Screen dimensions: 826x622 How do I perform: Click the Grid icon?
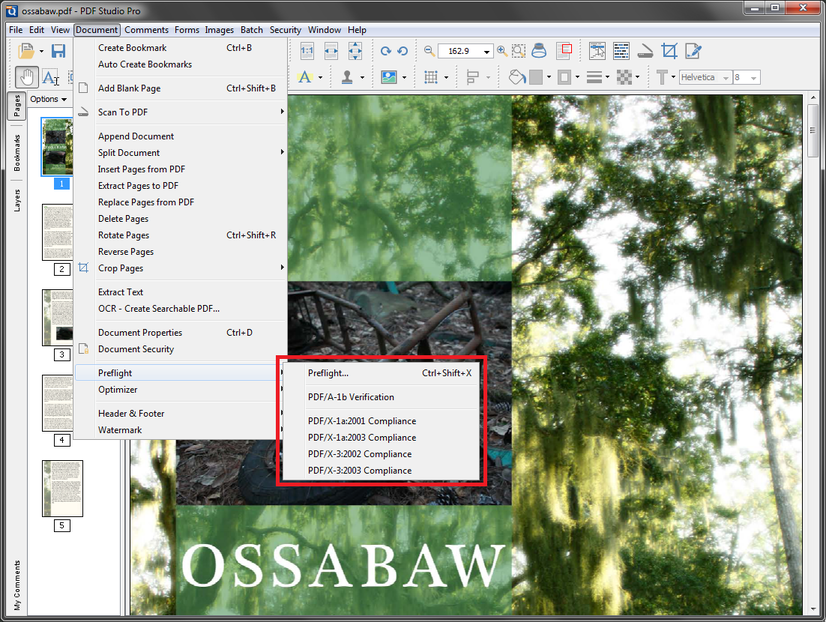[431, 77]
